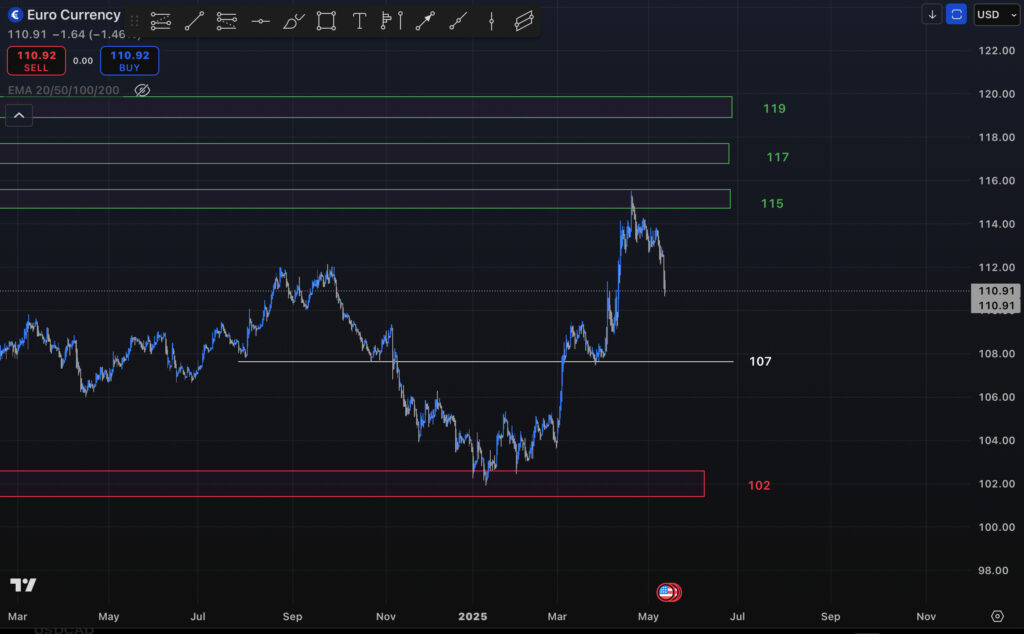The height and width of the screenshot is (634, 1024).
Task: Select the Text annotation tool
Action: [x=359, y=20]
